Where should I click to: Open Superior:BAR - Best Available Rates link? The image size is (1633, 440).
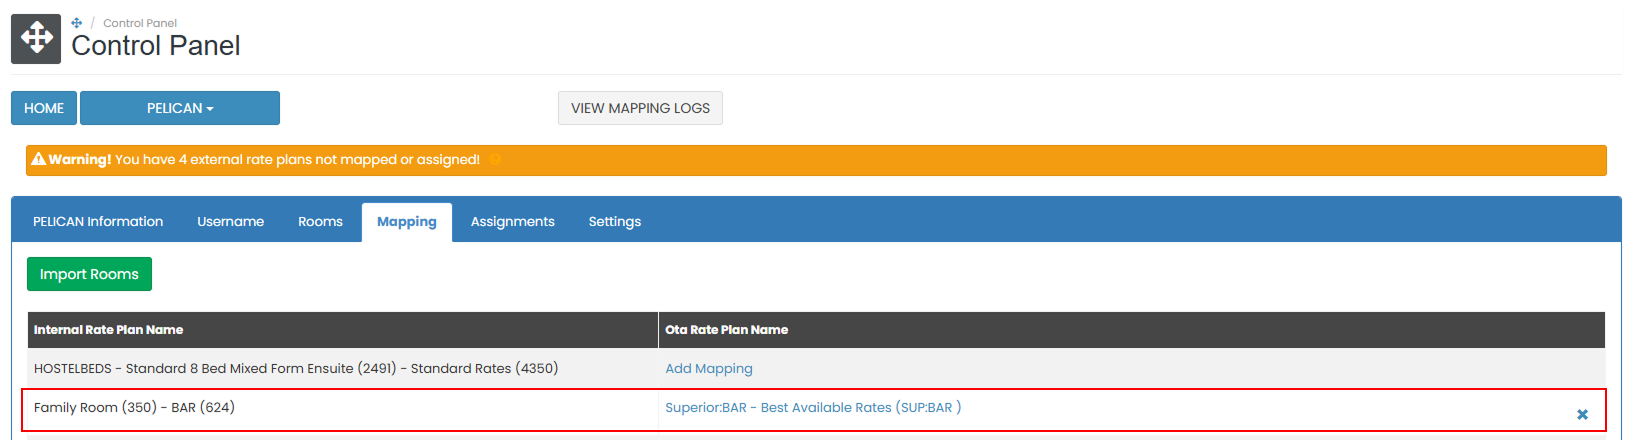[813, 407]
